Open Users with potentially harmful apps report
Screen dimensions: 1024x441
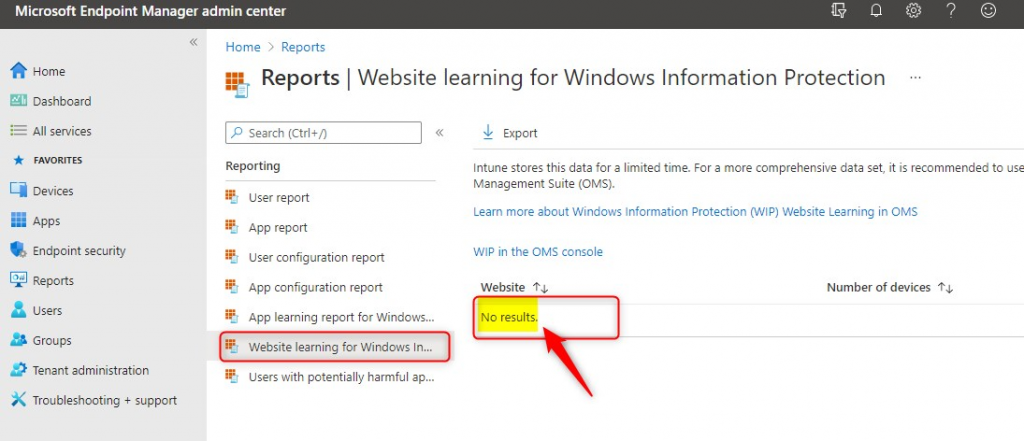[341, 377]
